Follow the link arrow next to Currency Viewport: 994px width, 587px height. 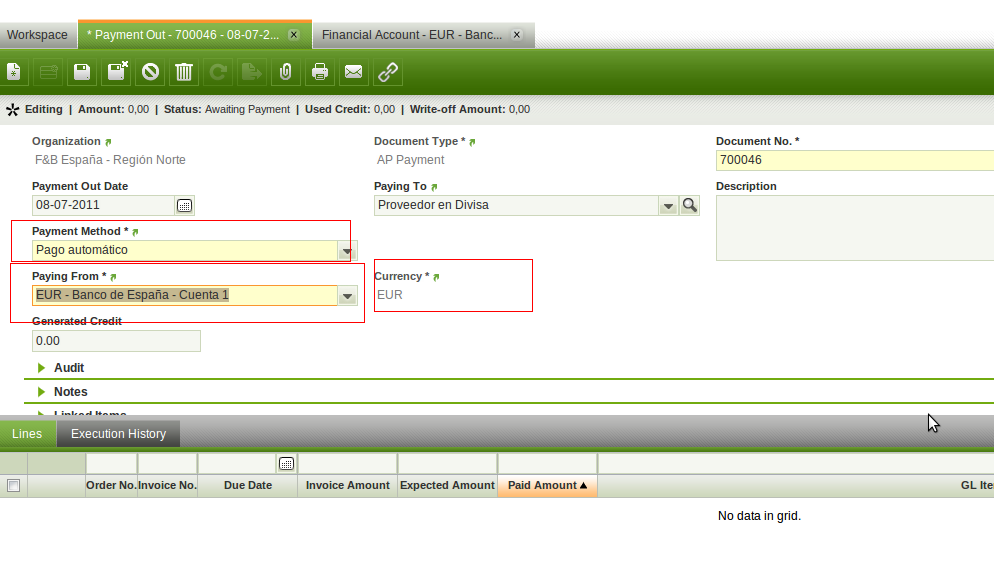[436, 277]
